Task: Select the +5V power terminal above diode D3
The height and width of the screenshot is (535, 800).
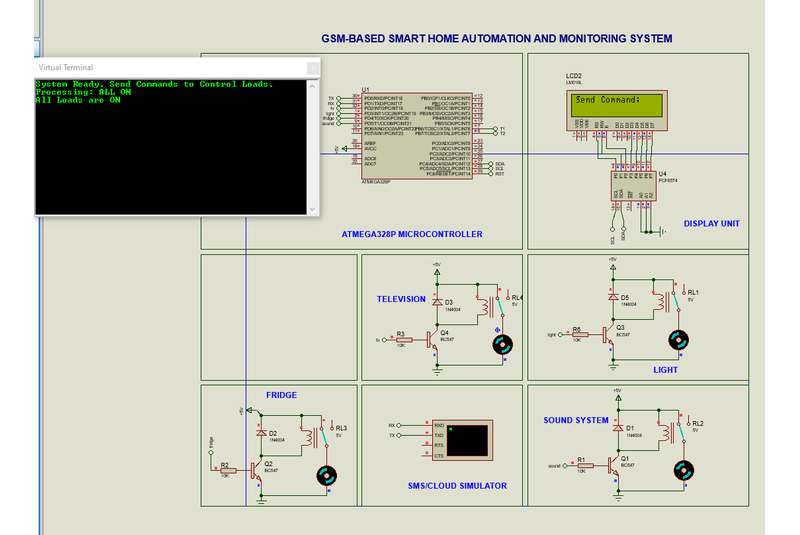Action: 437,271
